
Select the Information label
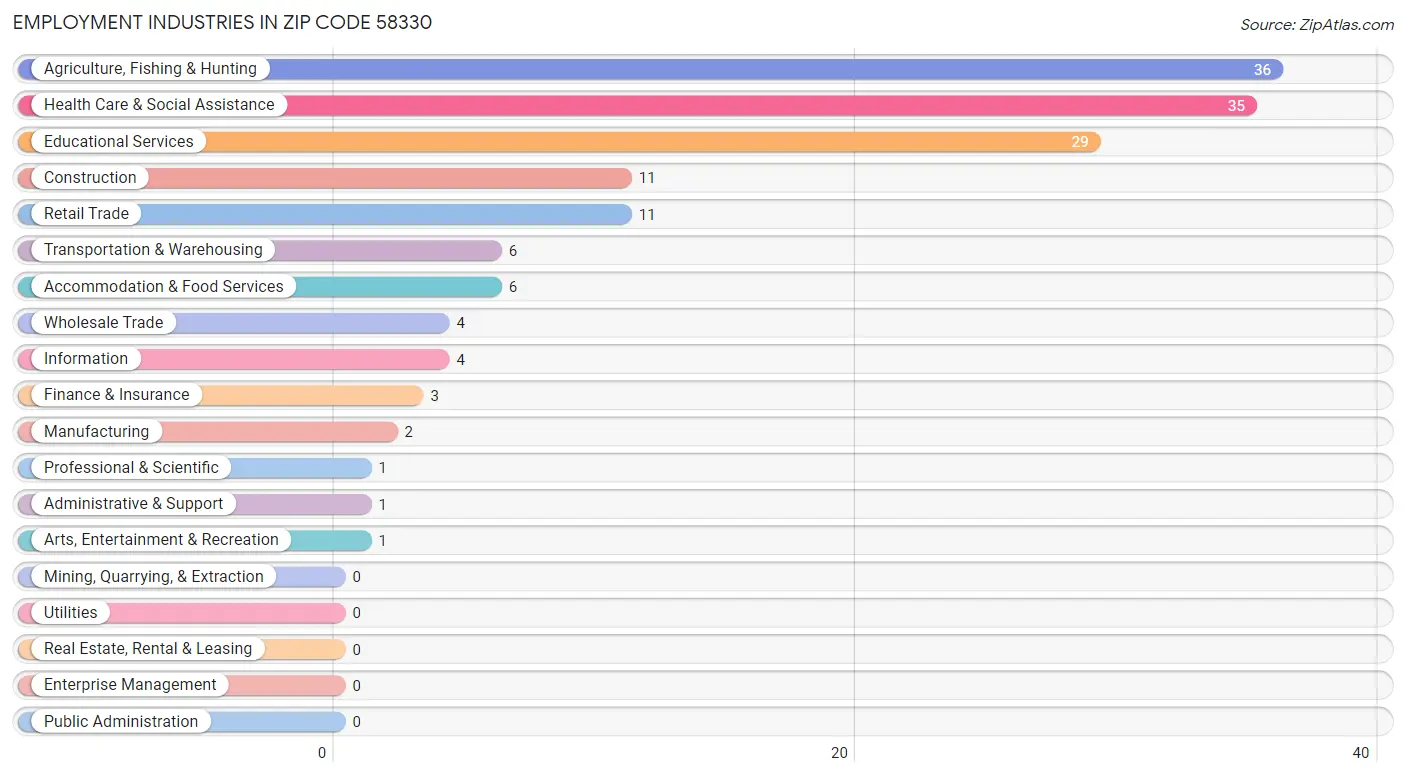pos(86,359)
